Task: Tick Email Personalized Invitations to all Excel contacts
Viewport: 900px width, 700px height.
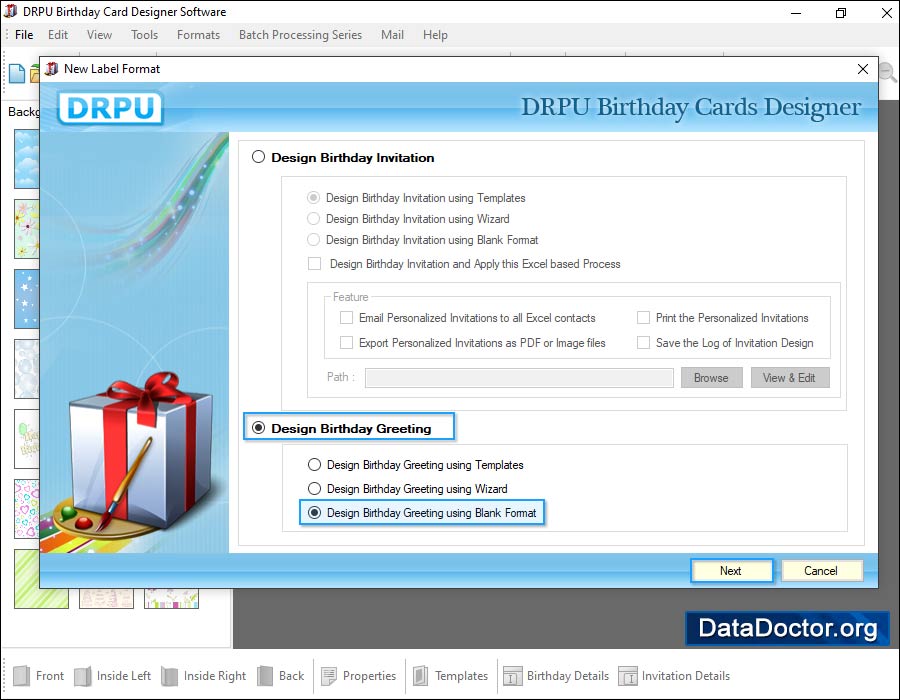Action: (x=346, y=317)
